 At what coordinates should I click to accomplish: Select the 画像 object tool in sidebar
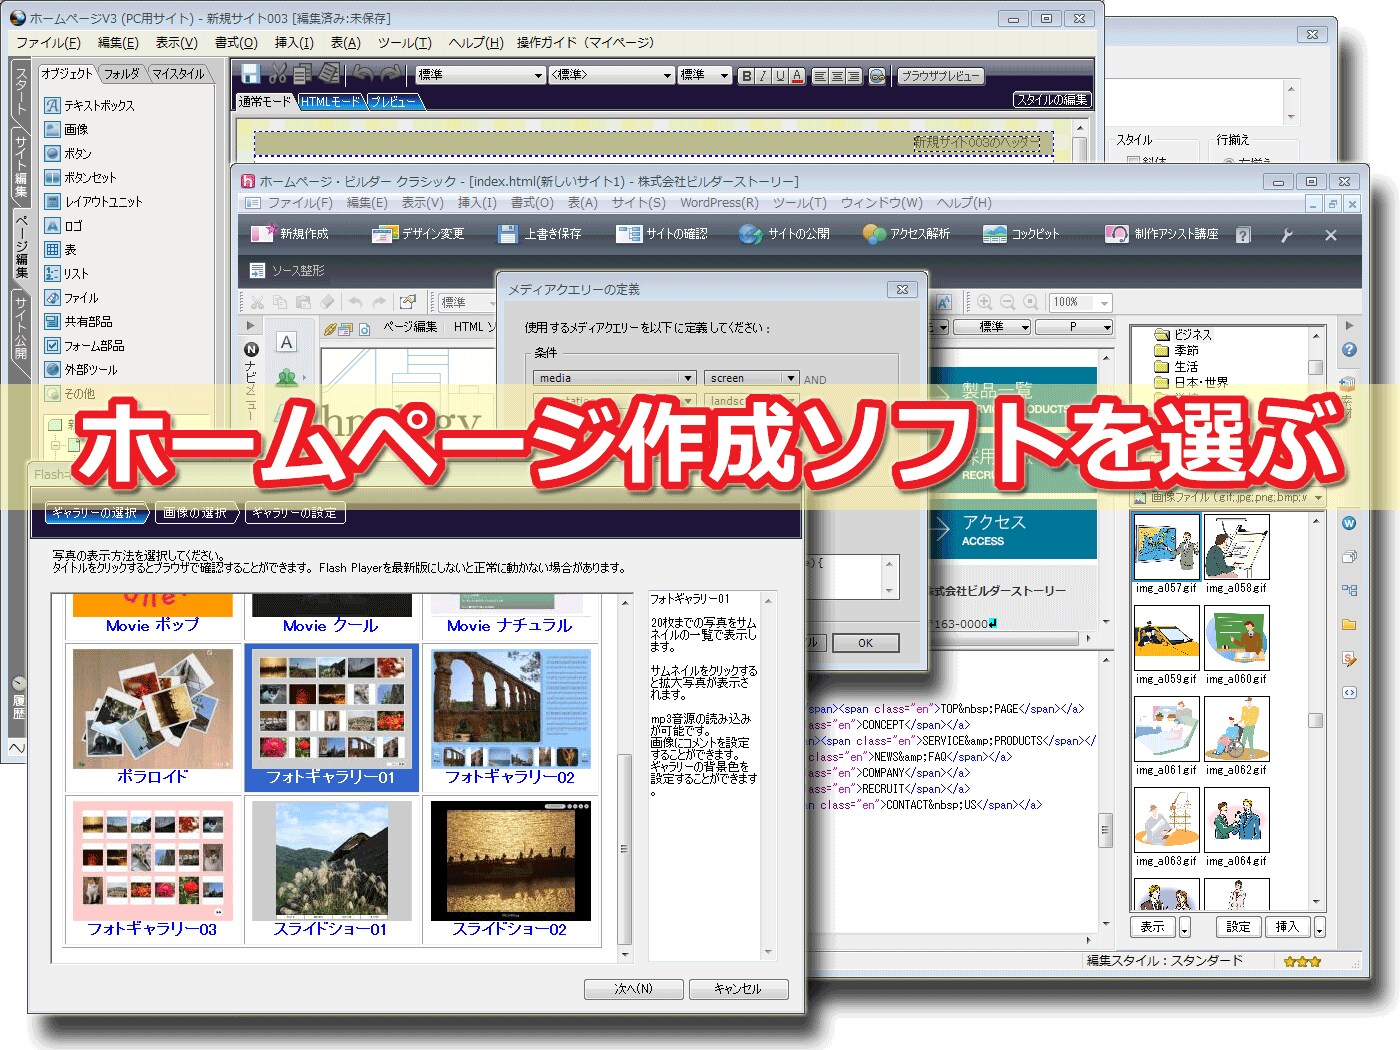[73, 128]
